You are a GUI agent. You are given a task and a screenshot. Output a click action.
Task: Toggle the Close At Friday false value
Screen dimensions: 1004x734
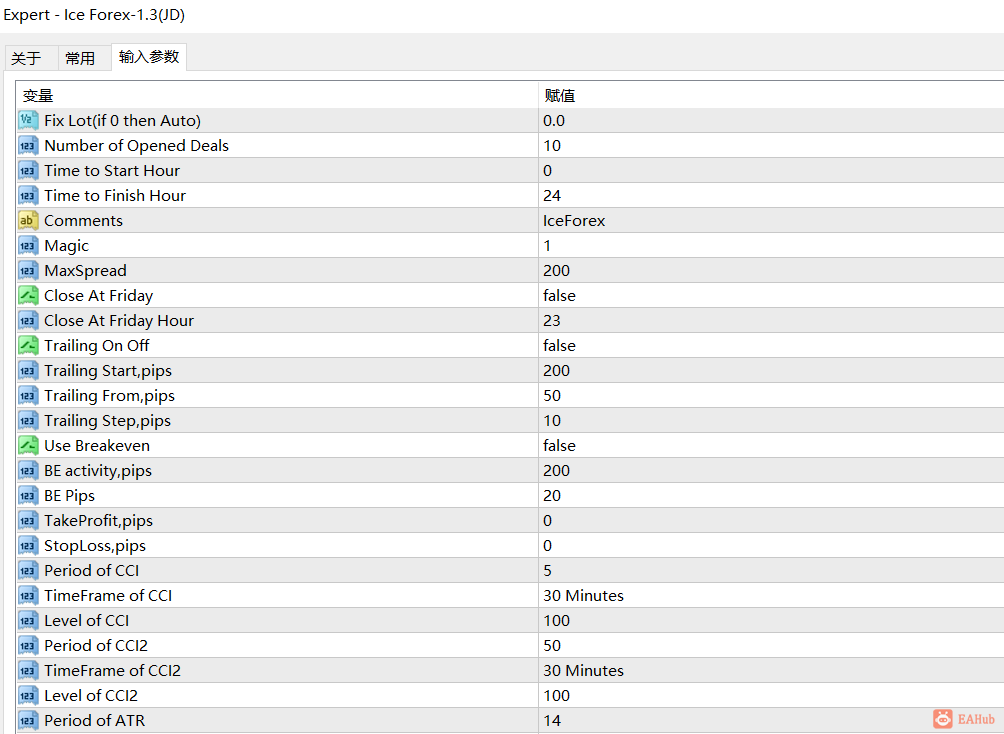771,295
